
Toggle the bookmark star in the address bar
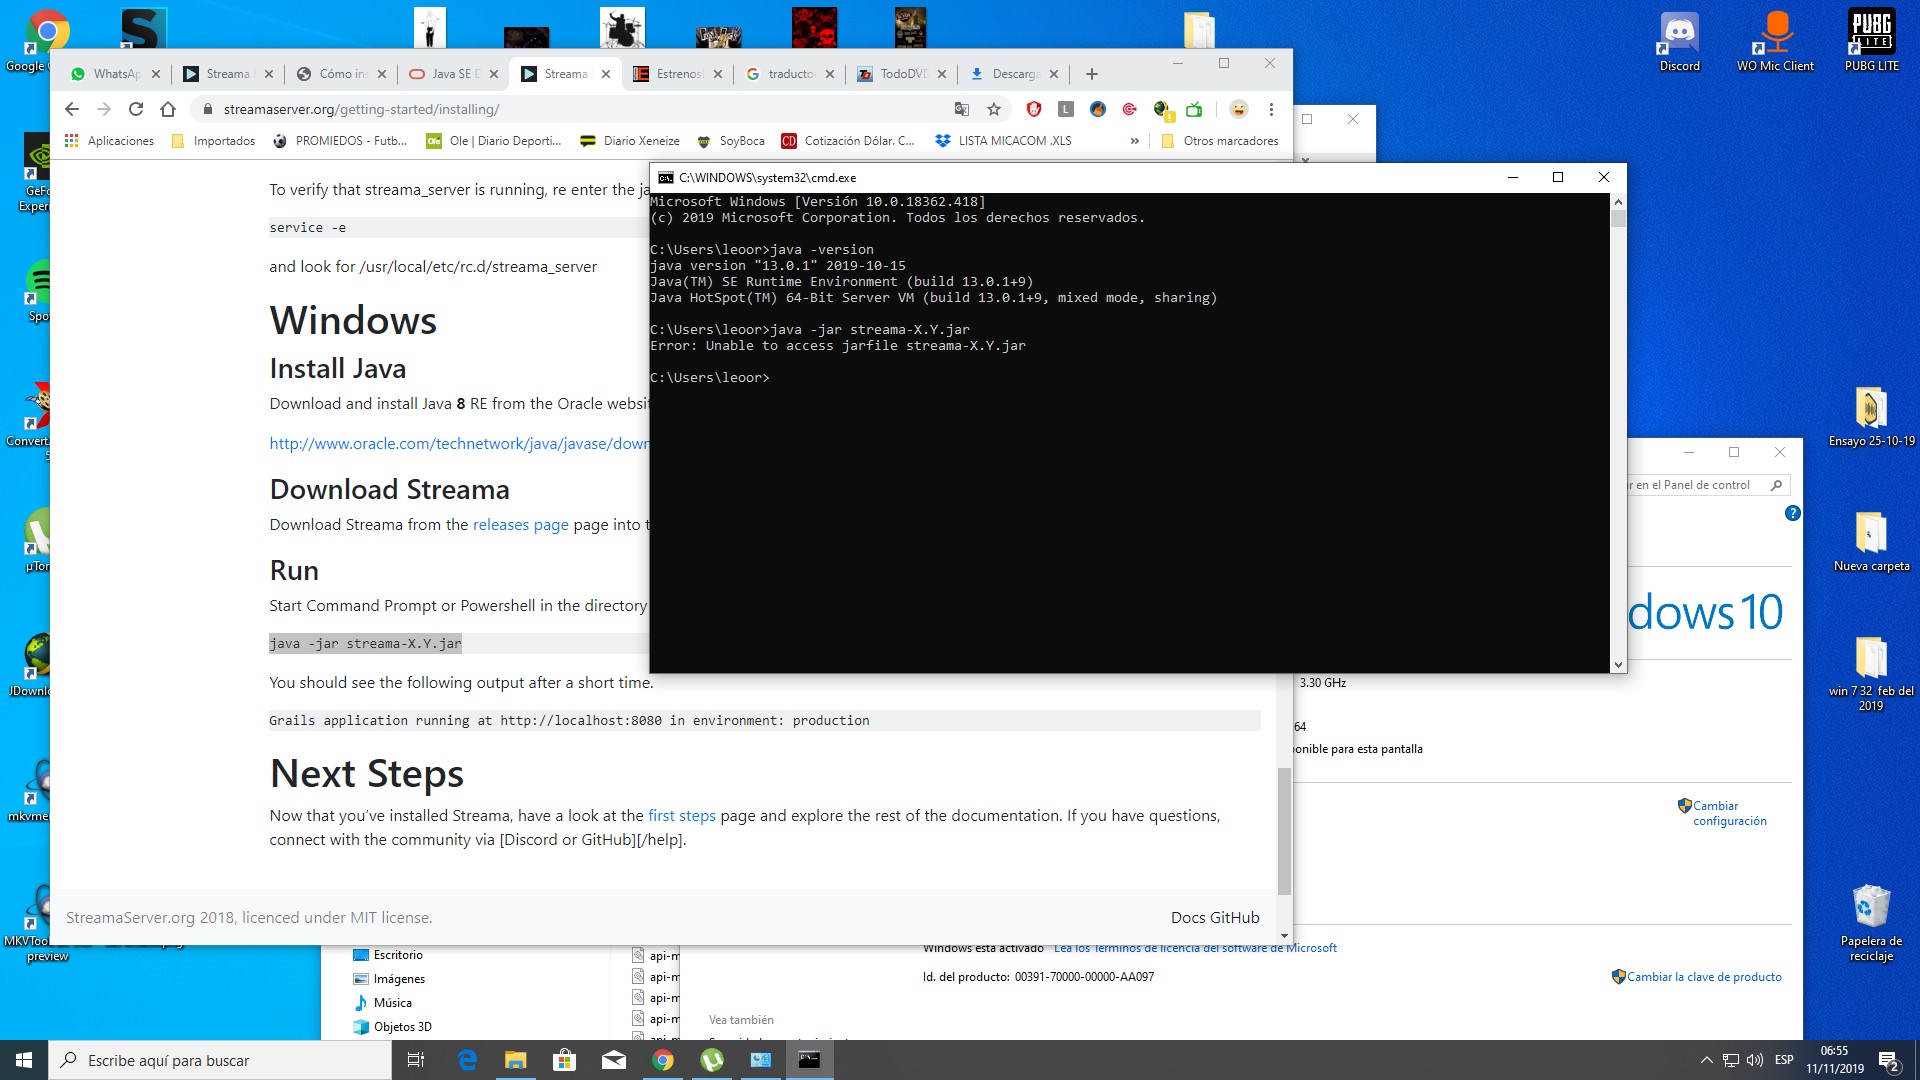point(993,109)
